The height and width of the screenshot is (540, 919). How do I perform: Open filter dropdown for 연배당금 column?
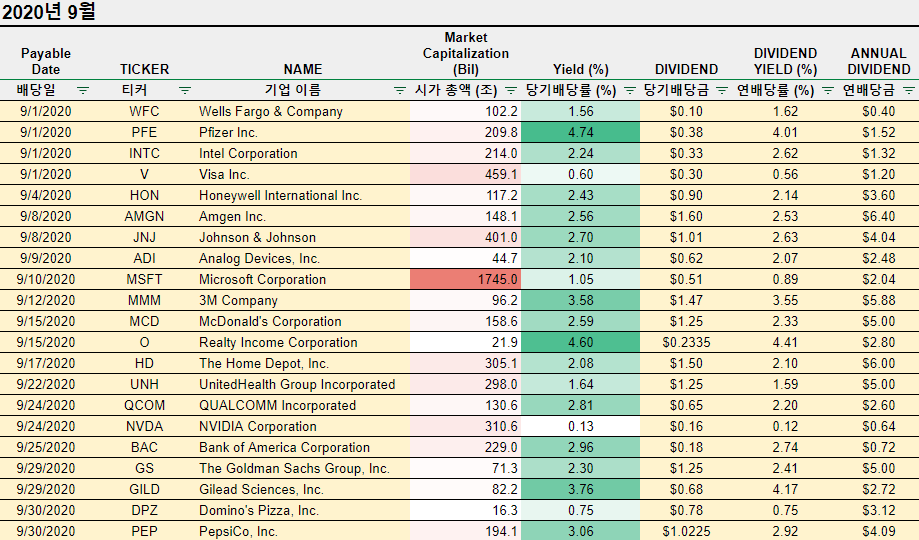tap(909, 90)
